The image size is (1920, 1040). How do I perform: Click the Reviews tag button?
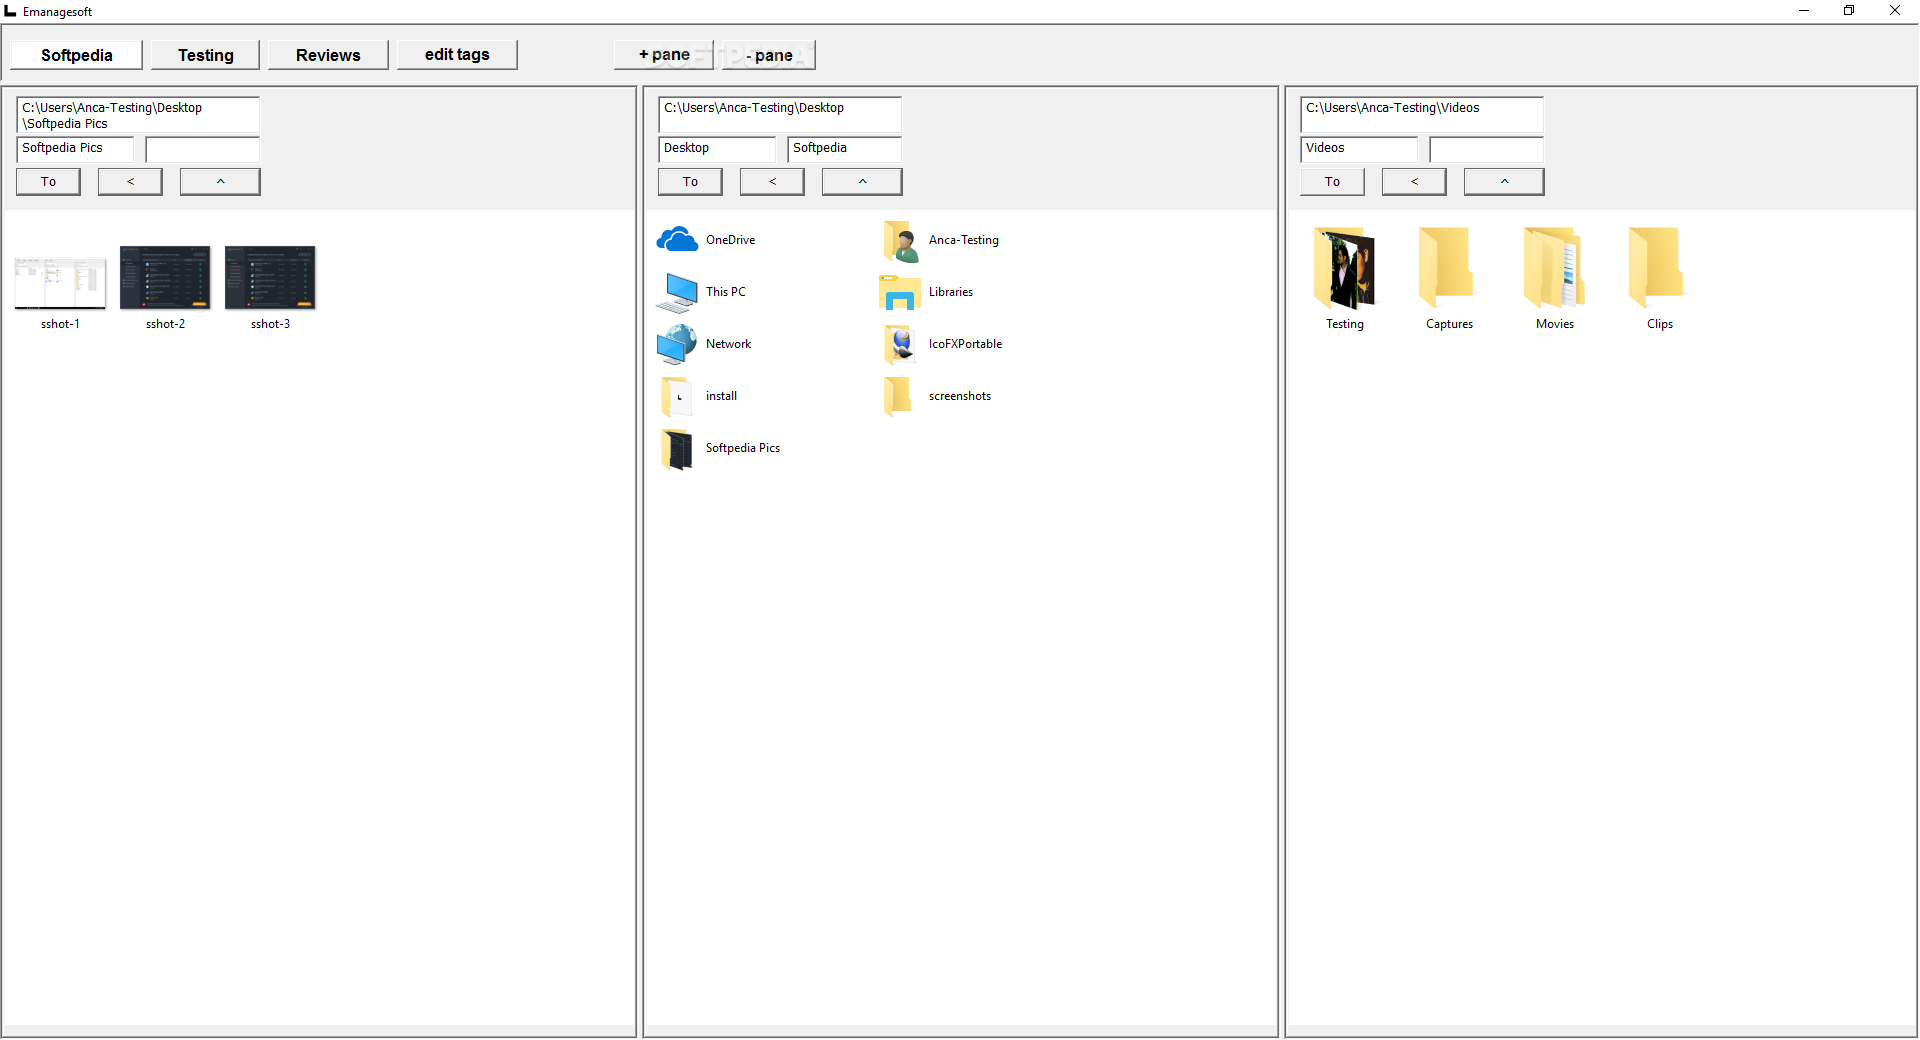(x=328, y=55)
